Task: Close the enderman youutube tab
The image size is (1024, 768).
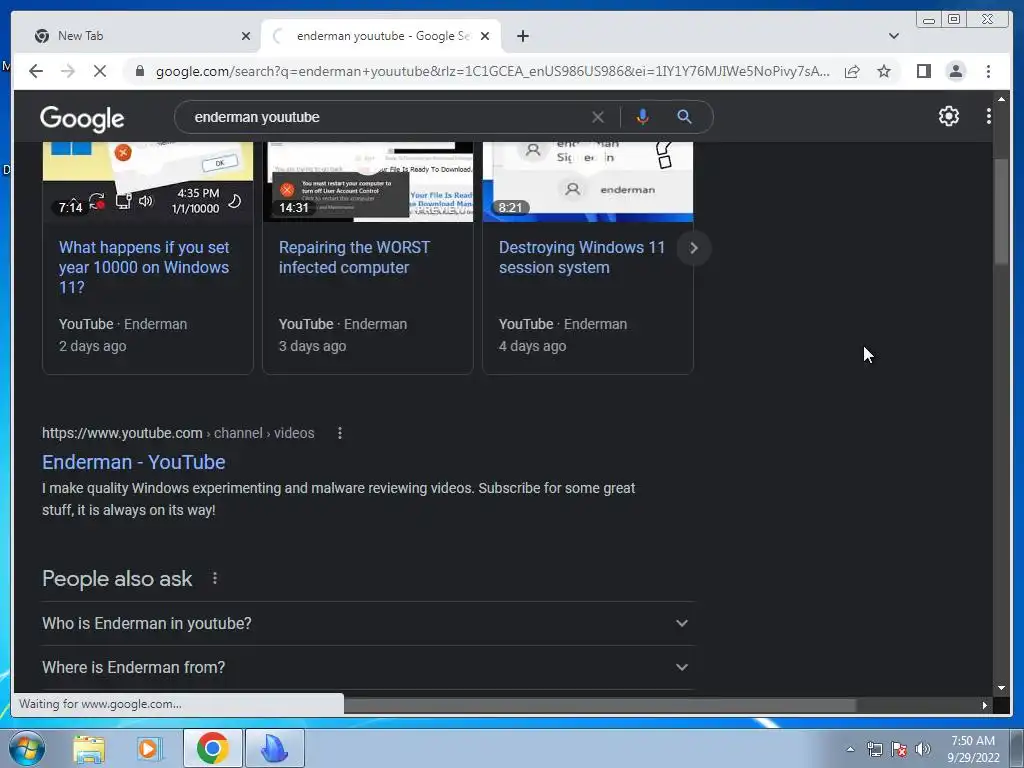Action: tap(485, 36)
